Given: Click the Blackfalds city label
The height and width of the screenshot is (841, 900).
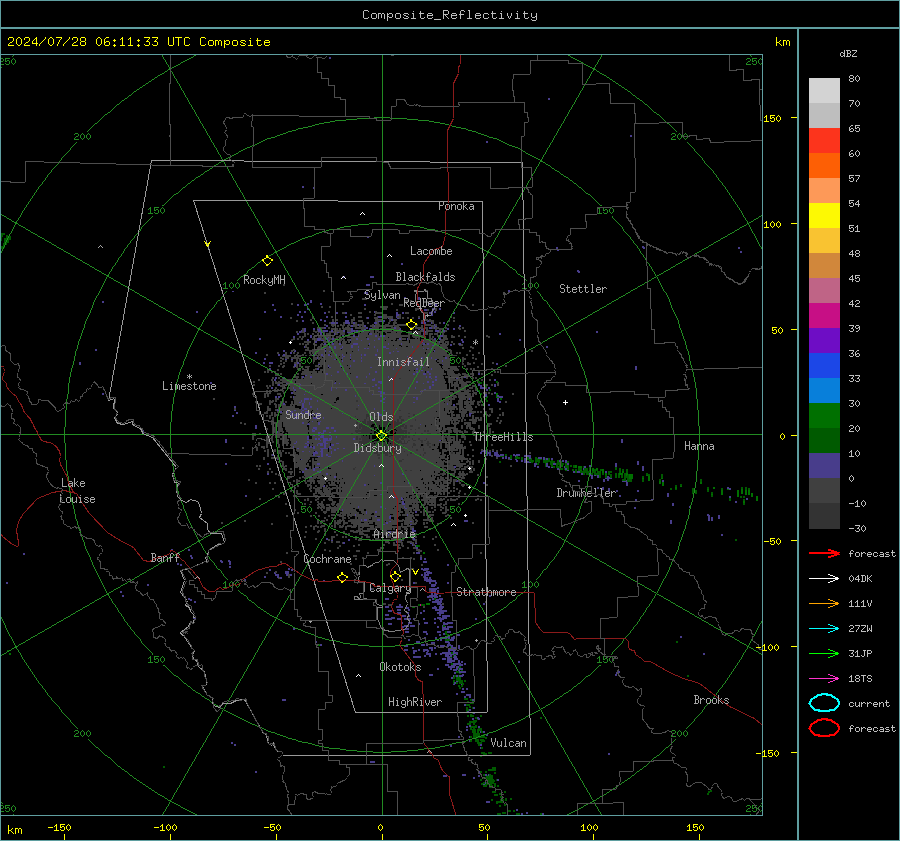Looking at the screenshot, I should pyautogui.click(x=425, y=277).
